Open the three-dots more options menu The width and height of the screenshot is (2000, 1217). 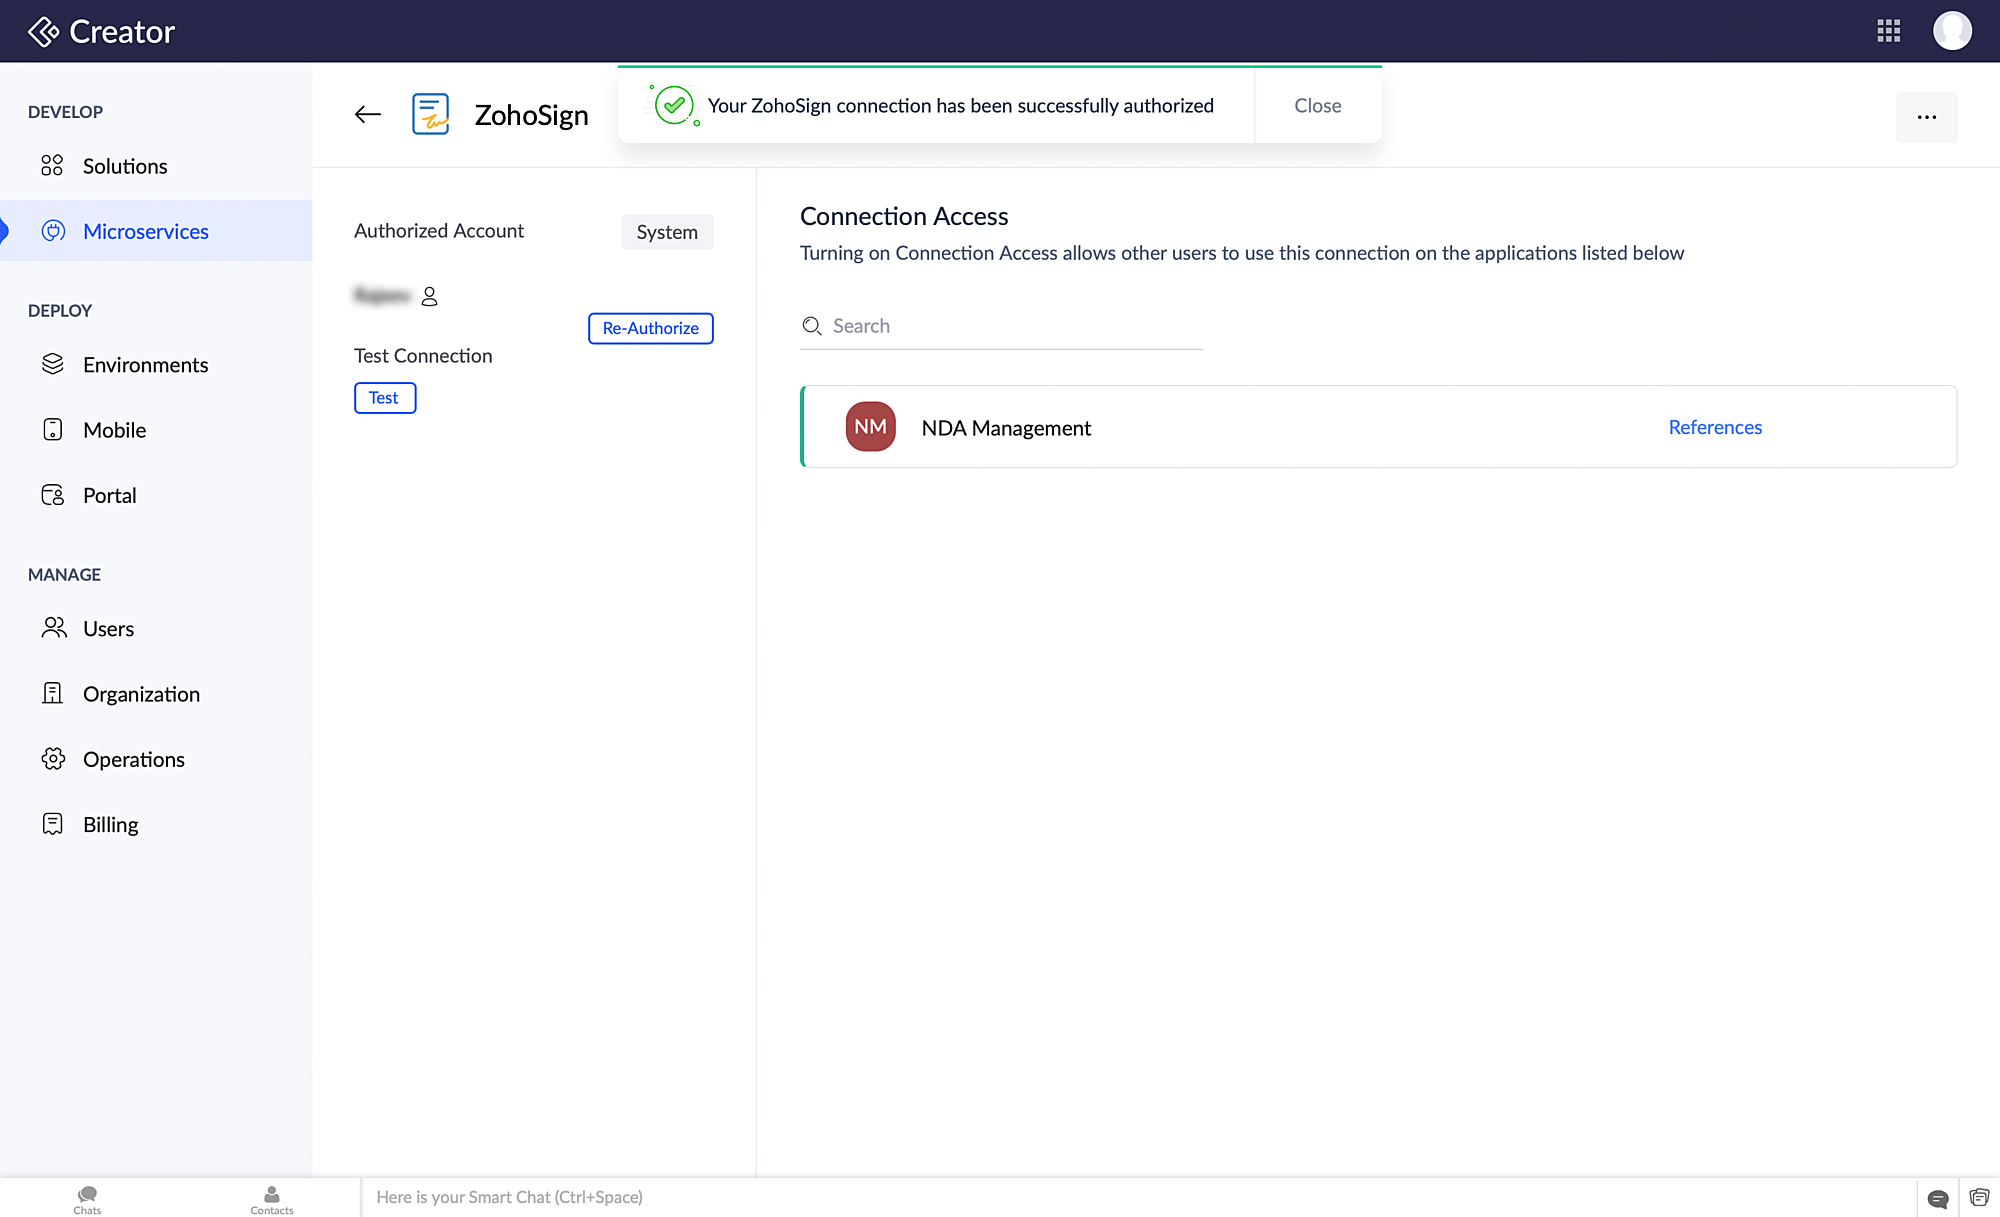[1926, 117]
